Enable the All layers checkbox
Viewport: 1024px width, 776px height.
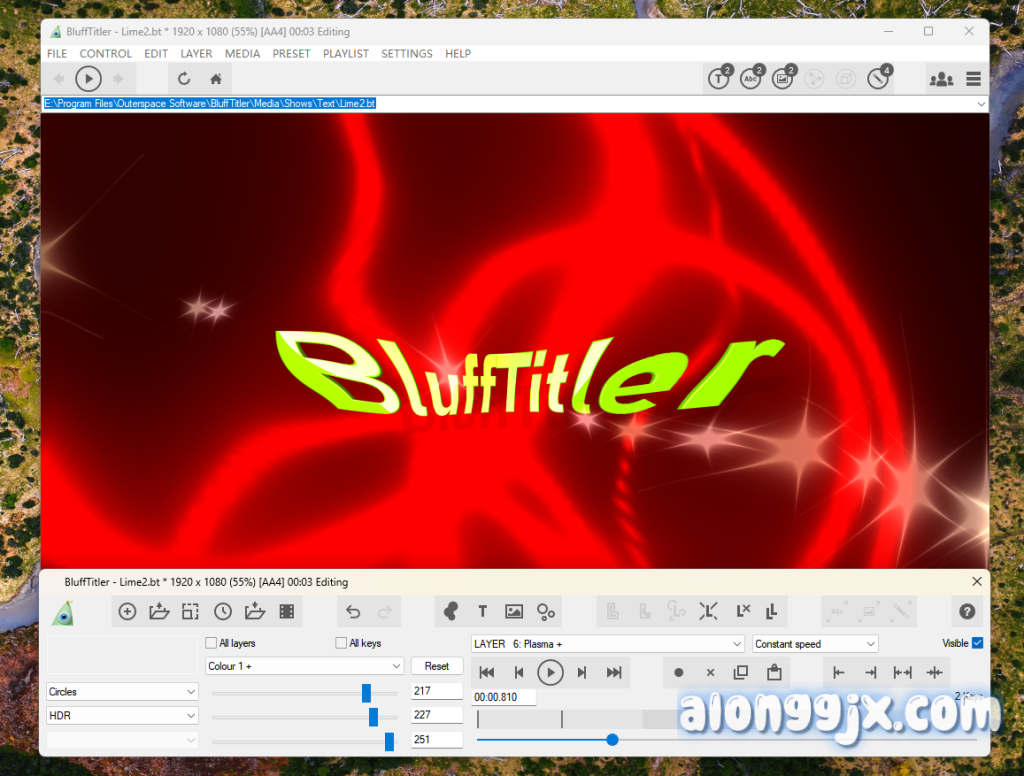pyautogui.click(x=211, y=643)
